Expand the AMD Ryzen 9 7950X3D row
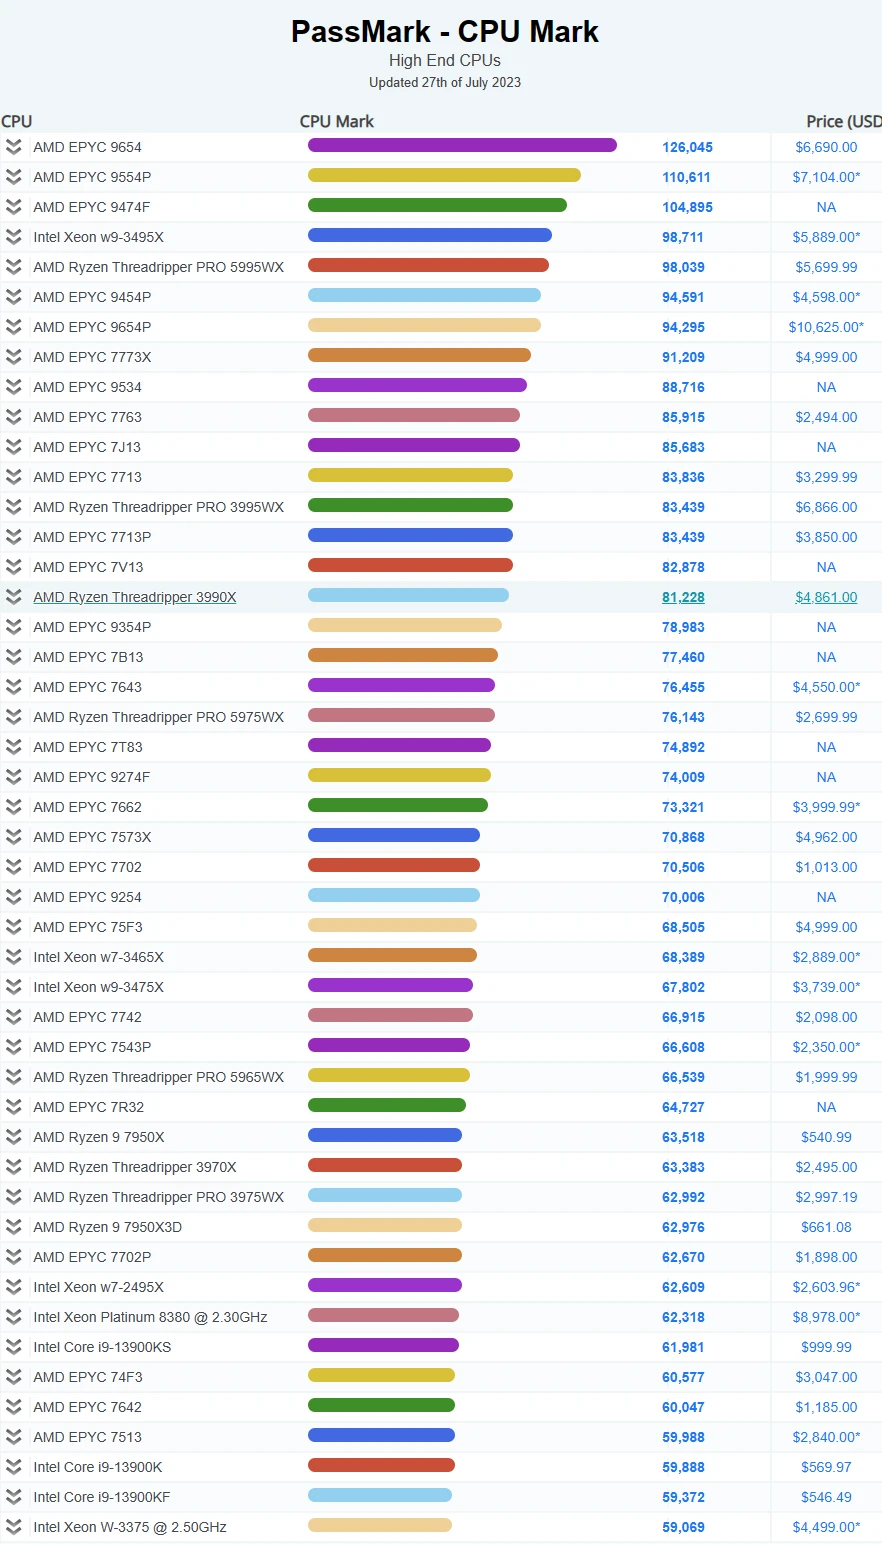882x1544 pixels. click(13, 1227)
